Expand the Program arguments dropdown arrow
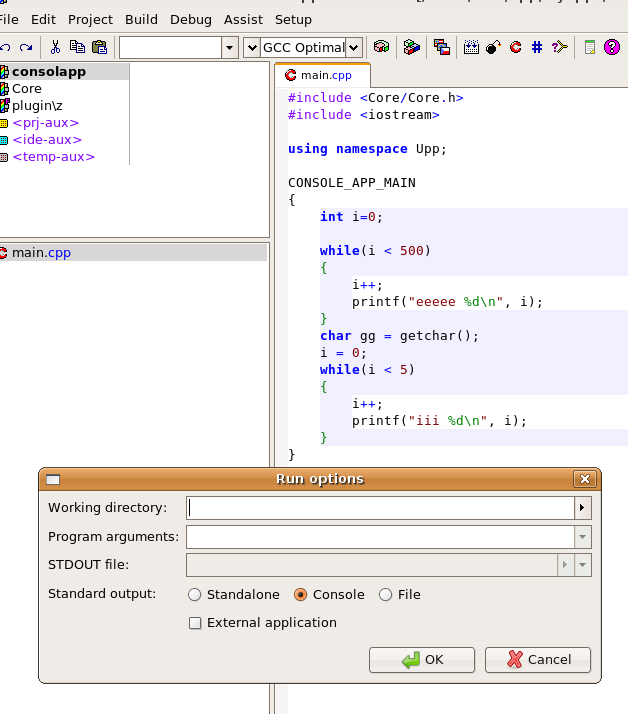Viewport: 628px width, 714px height. click(583, 537)
